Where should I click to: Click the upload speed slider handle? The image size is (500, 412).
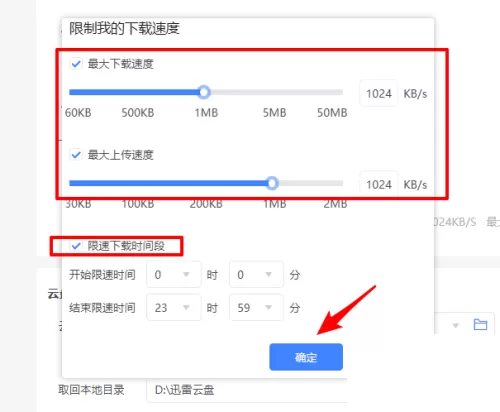[272, 183]
